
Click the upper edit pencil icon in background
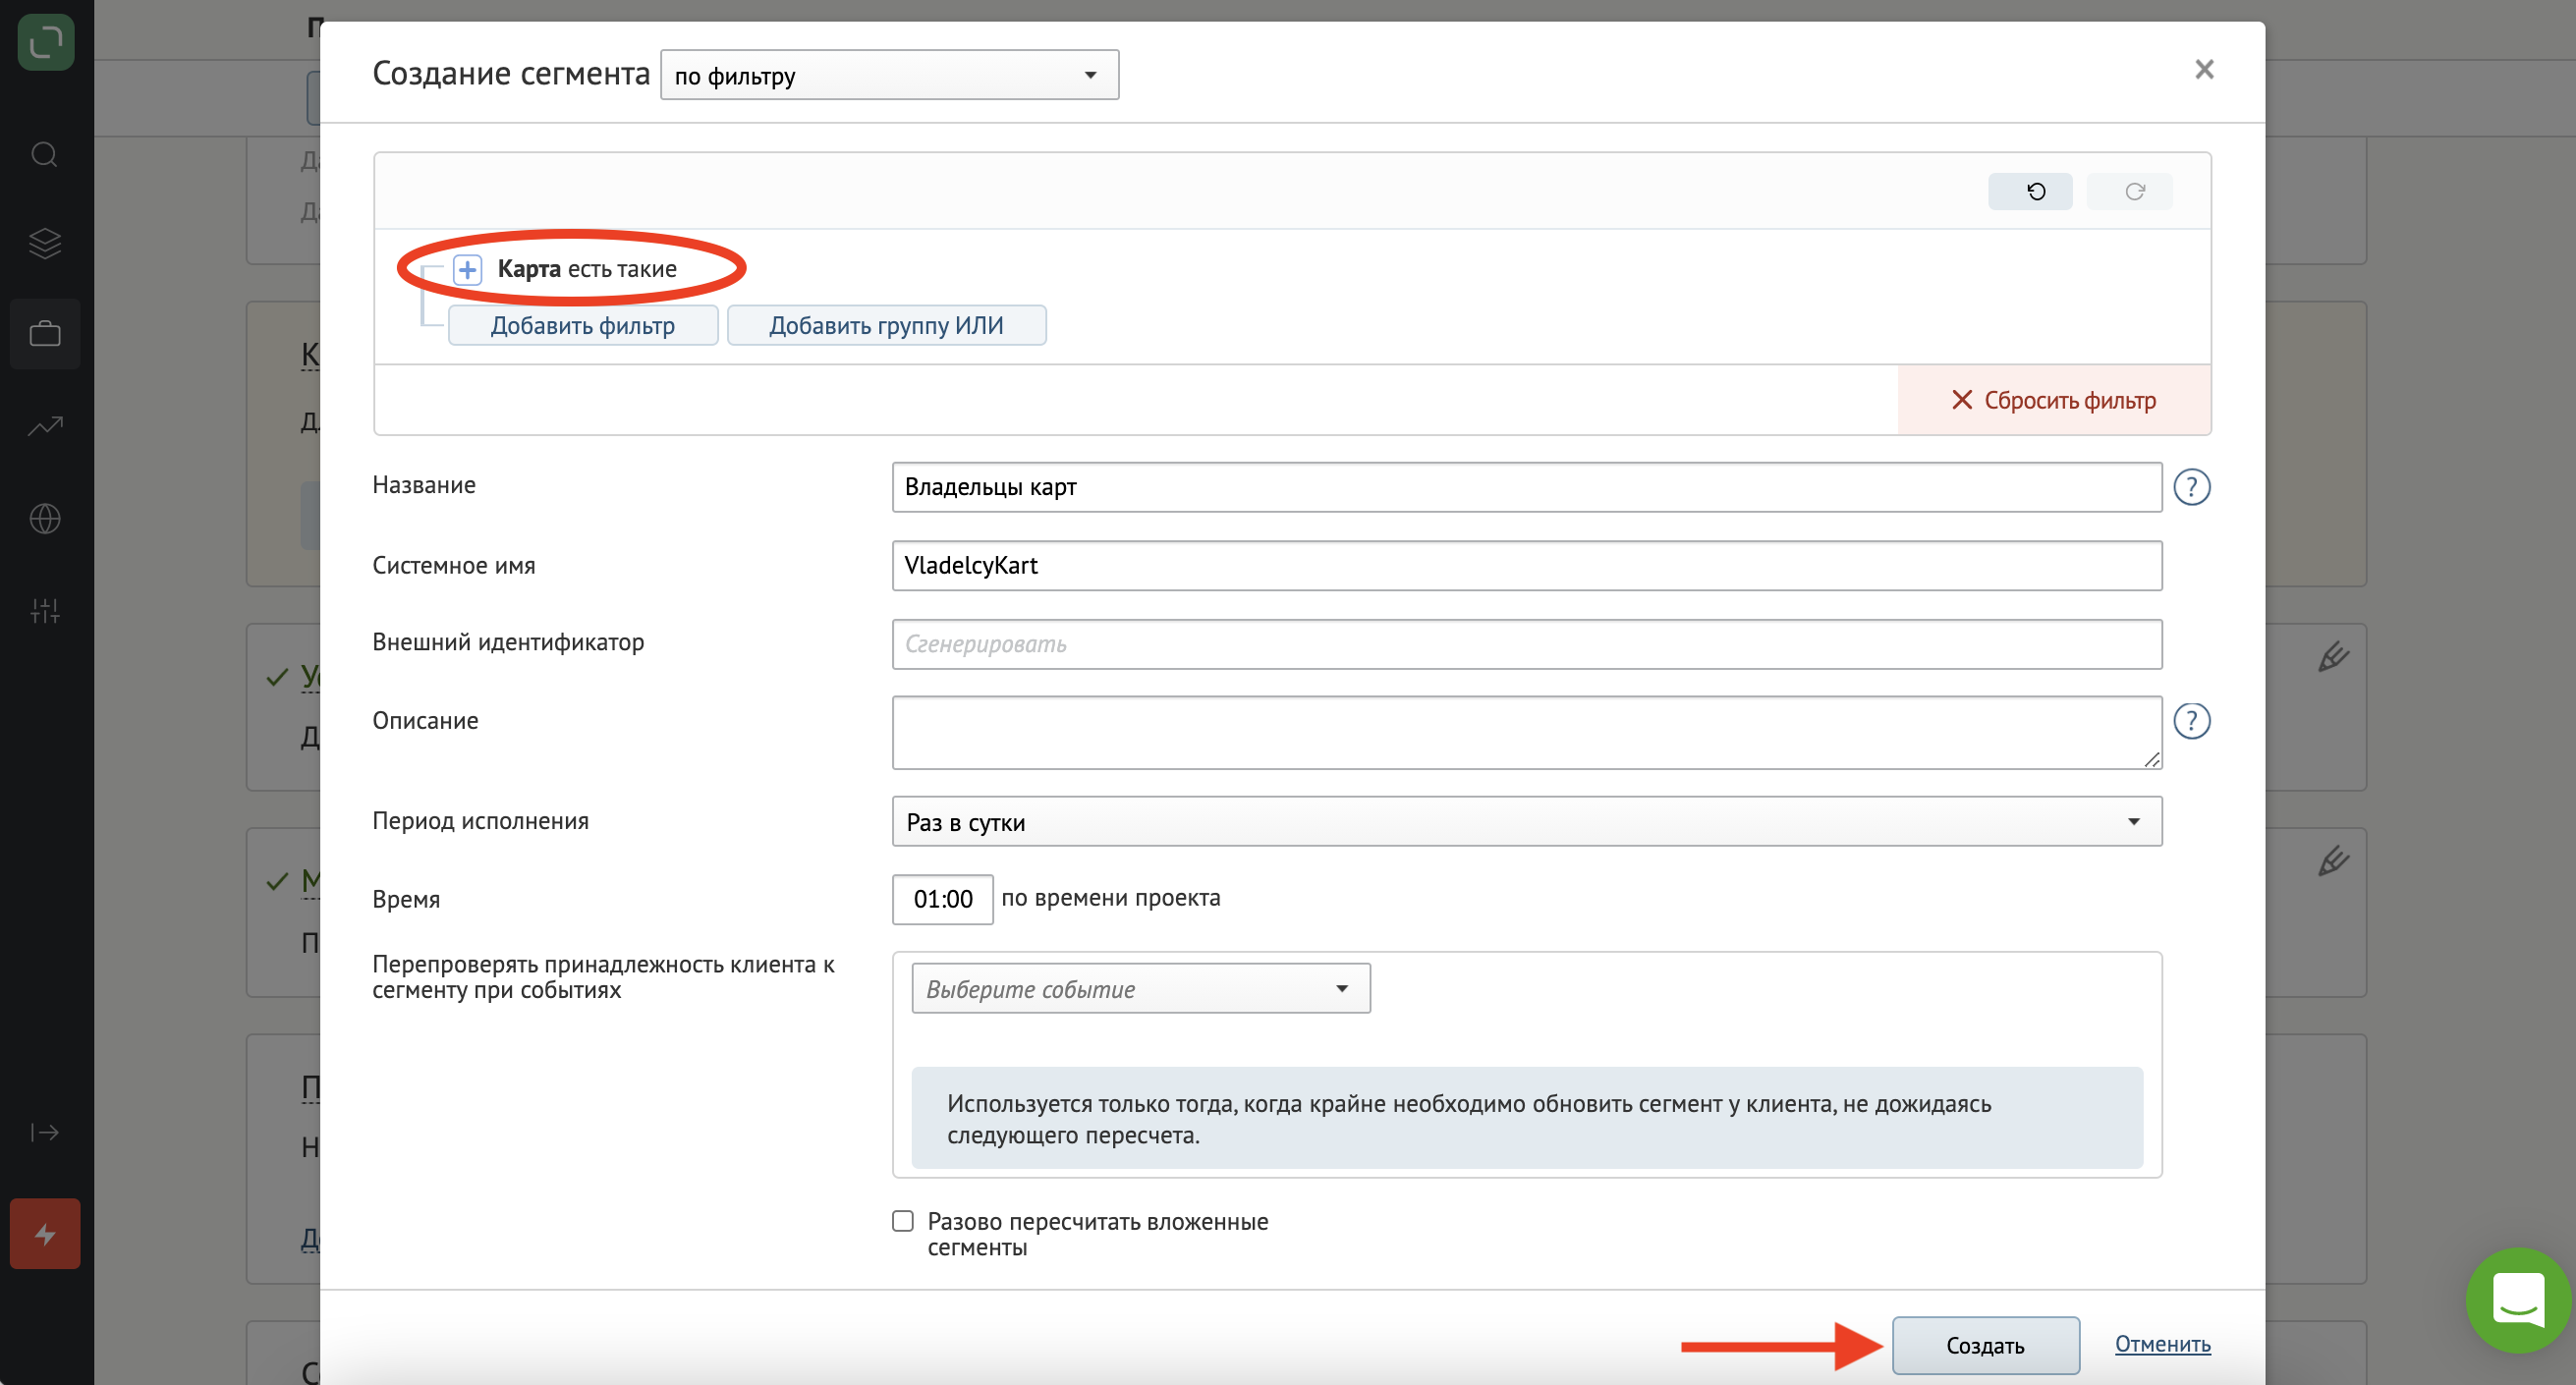pyautogui.click(x=2333, y=656)
